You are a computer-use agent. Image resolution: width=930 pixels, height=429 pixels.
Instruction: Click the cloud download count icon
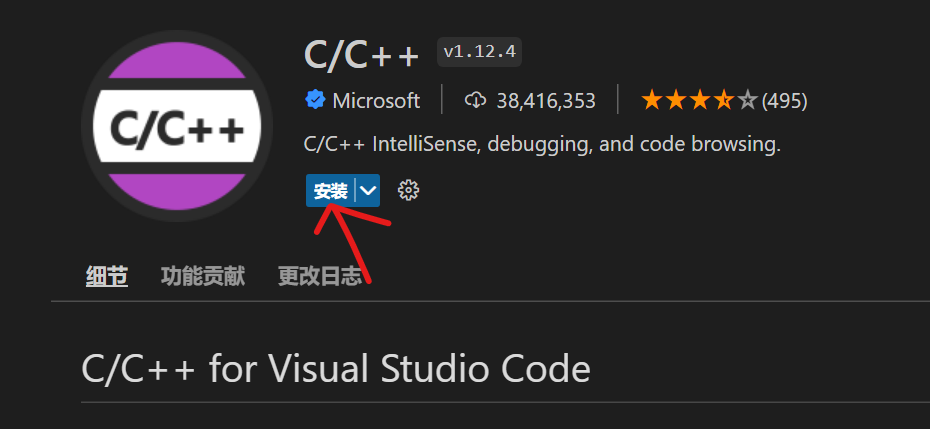click(x=476, y=100)
